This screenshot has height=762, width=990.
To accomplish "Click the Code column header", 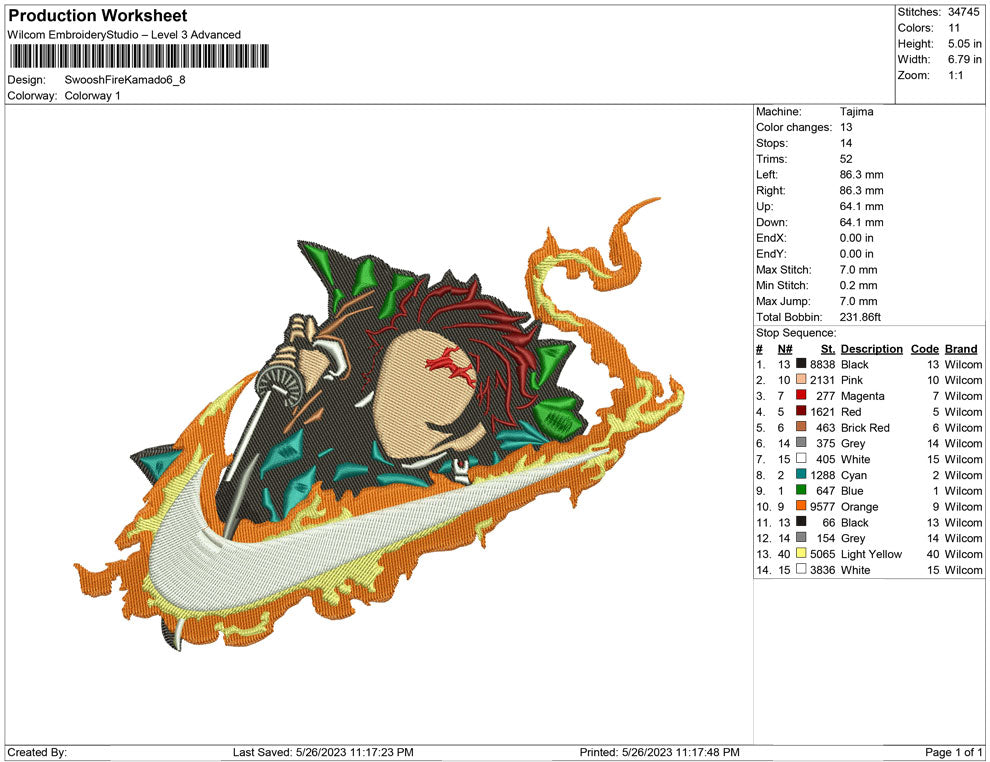I will pos(925,349).
